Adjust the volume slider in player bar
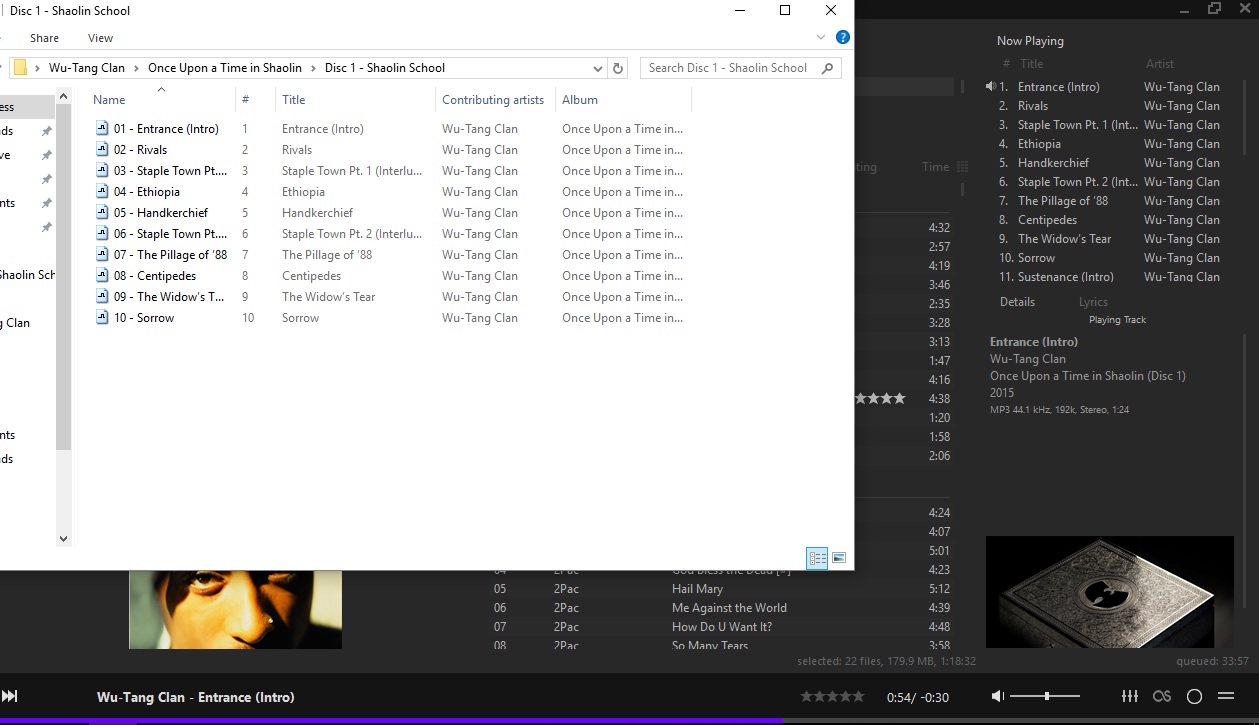This screenshot has height=725, width=1259. tap(1045, 696)
